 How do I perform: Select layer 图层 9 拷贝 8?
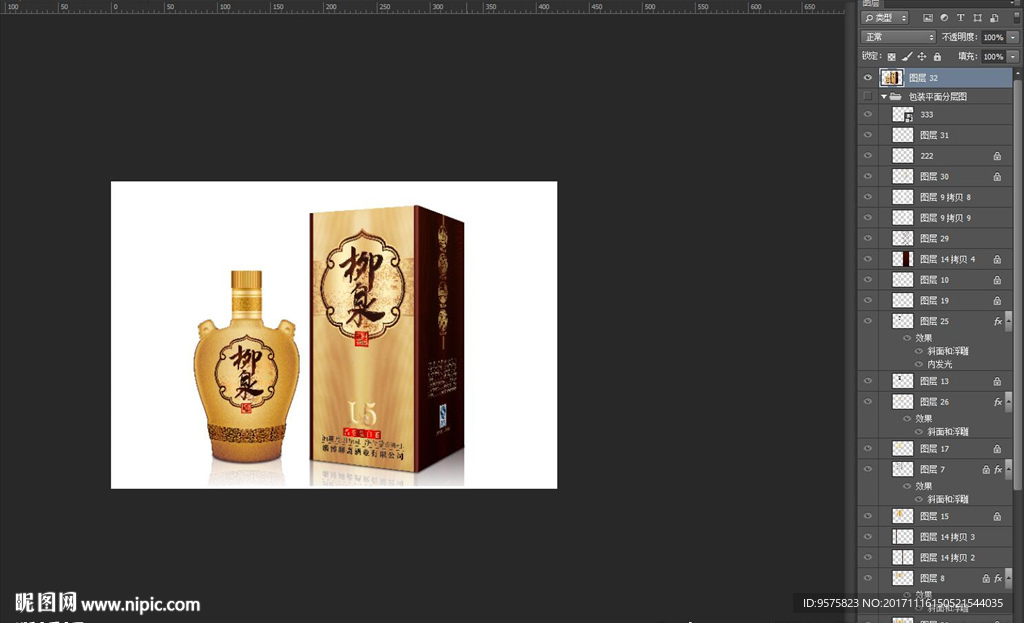[x=945, y=197]
